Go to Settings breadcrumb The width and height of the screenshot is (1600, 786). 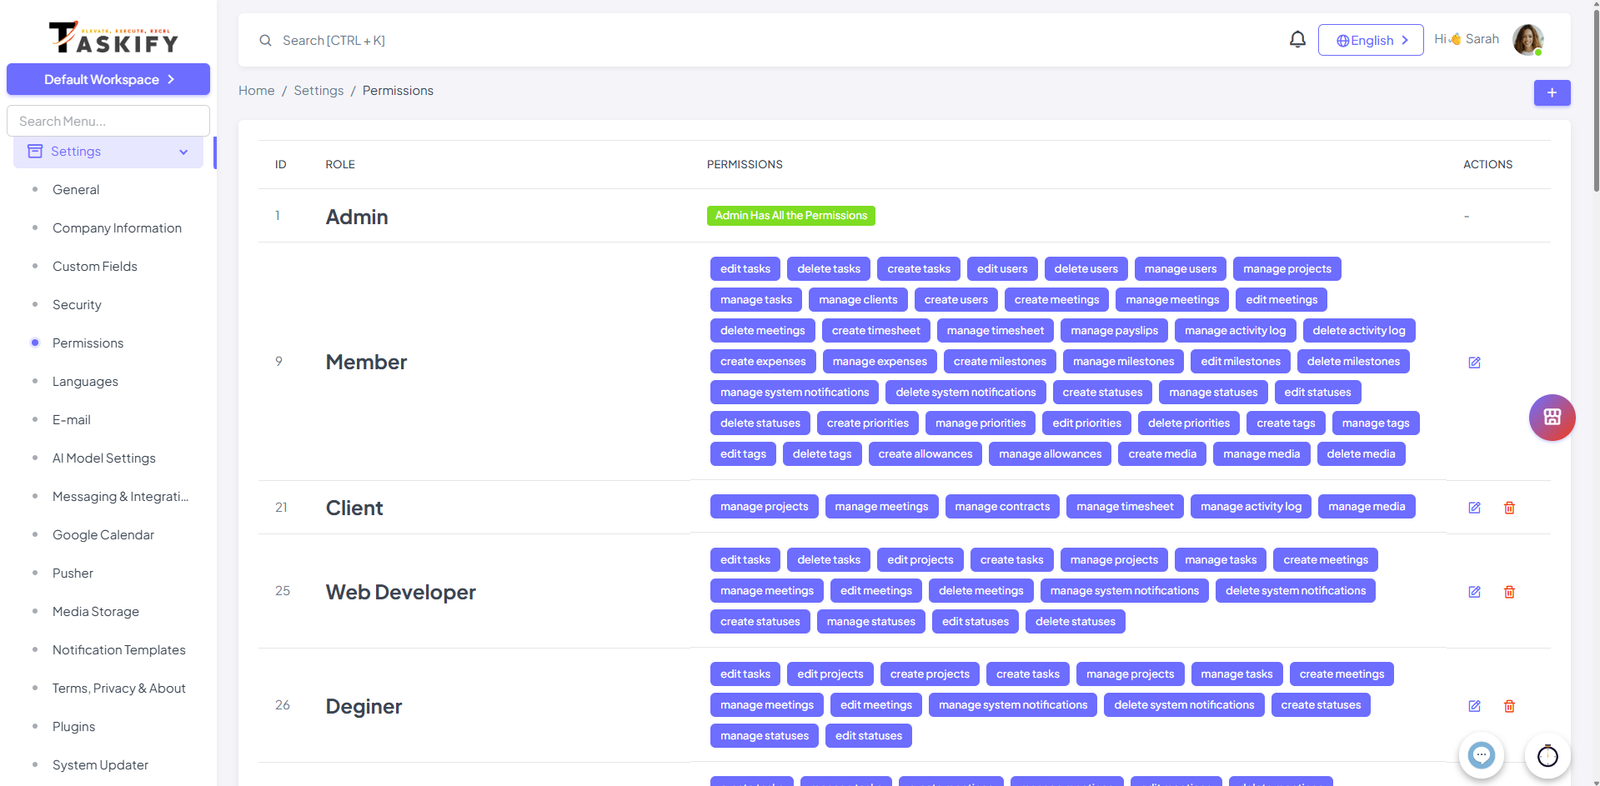pyautogui.click(x=318, y=90)
